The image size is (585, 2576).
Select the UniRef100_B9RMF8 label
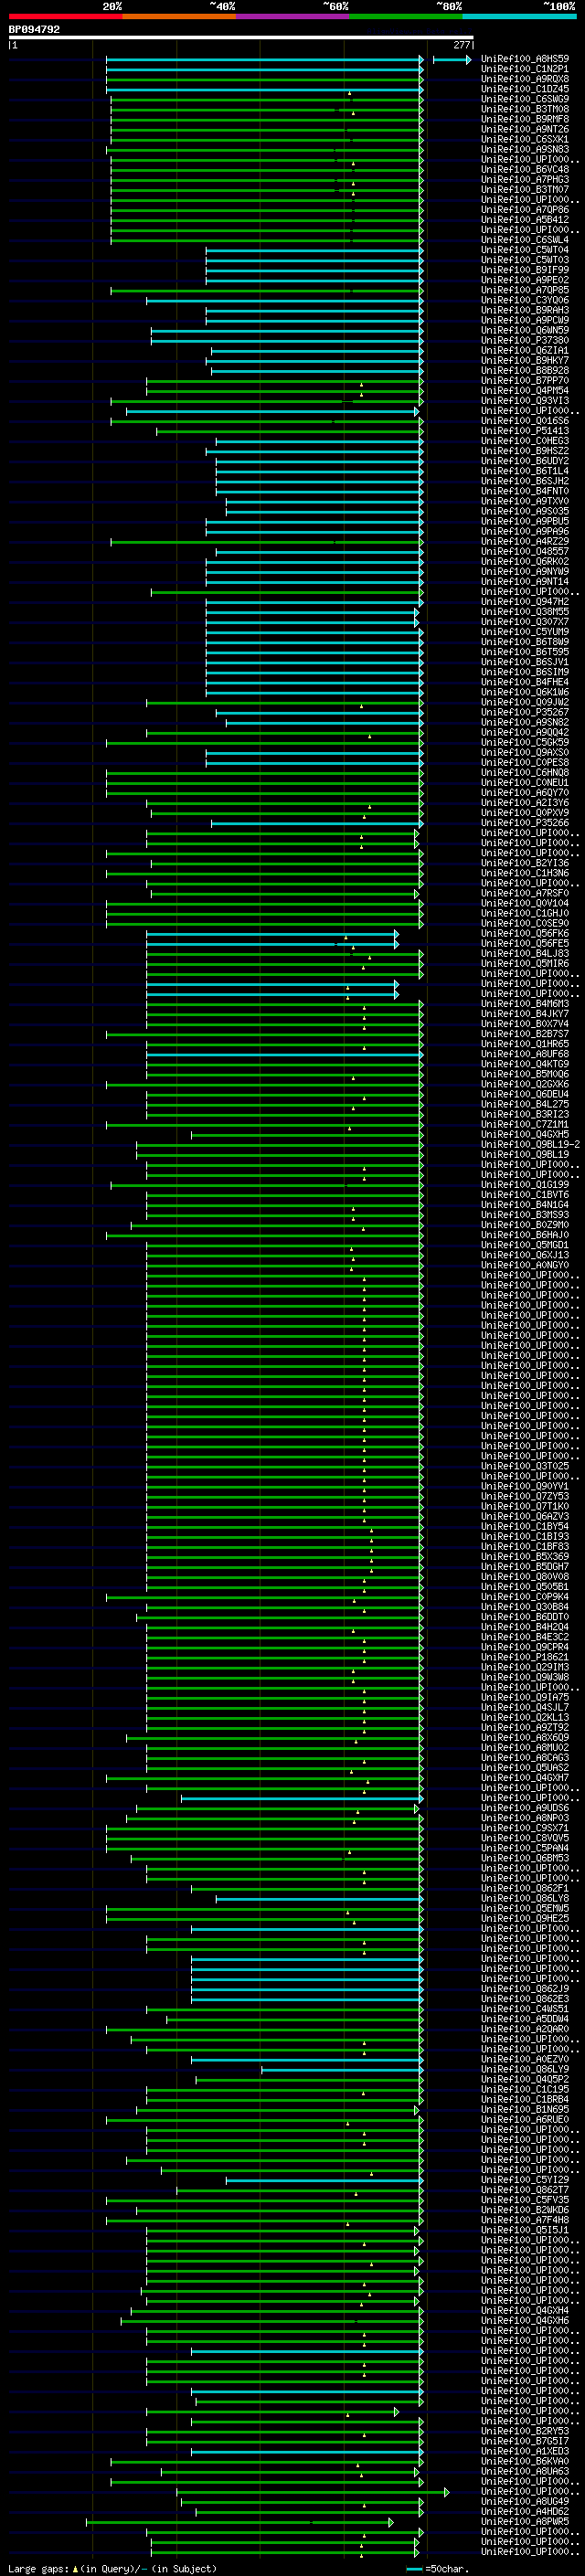coord(525,119)
